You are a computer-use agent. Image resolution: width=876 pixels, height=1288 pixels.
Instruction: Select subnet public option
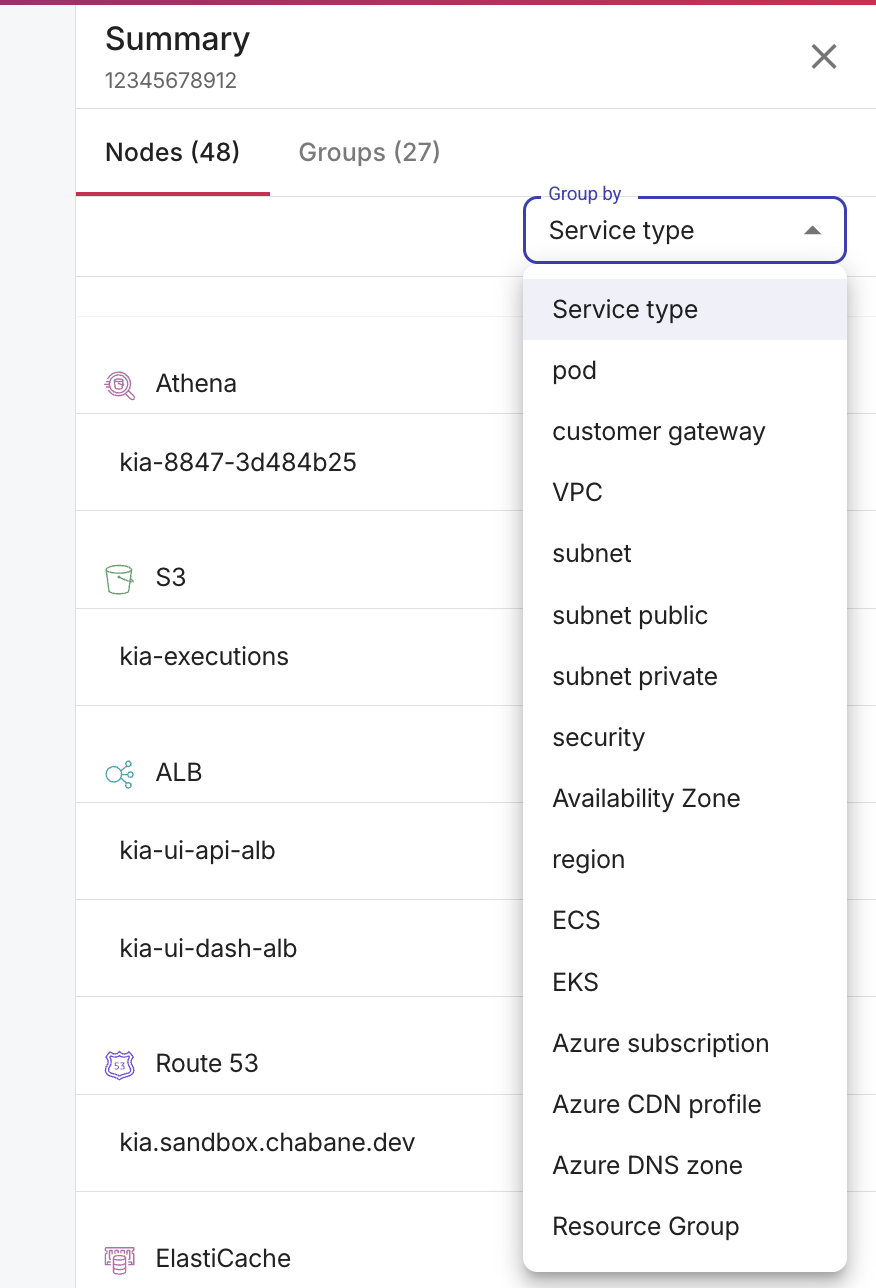coord(685,615)
